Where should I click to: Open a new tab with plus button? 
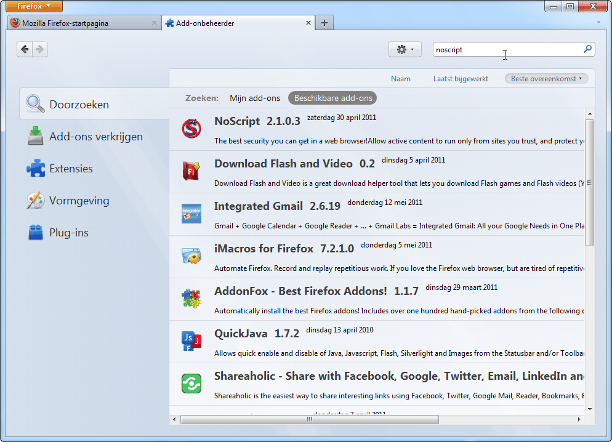[324, 23]
